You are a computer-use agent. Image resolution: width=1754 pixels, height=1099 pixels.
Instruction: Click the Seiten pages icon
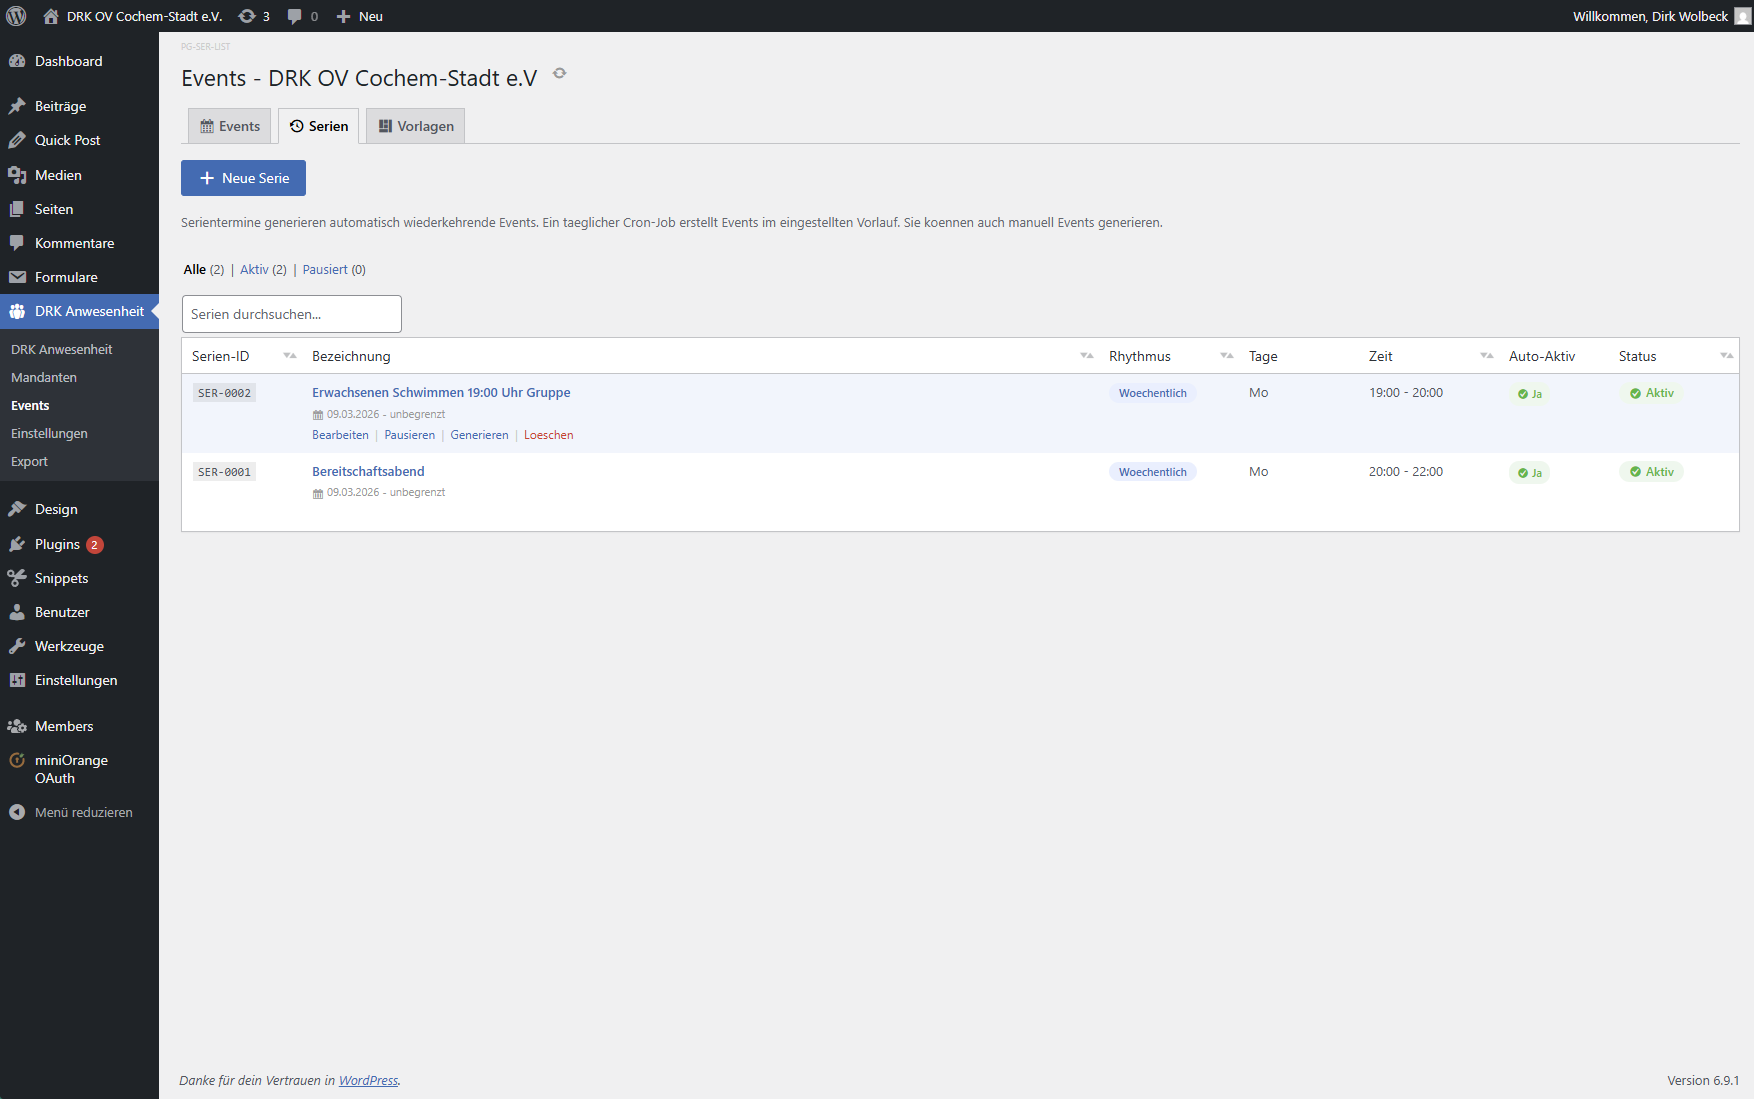(17, 209)
